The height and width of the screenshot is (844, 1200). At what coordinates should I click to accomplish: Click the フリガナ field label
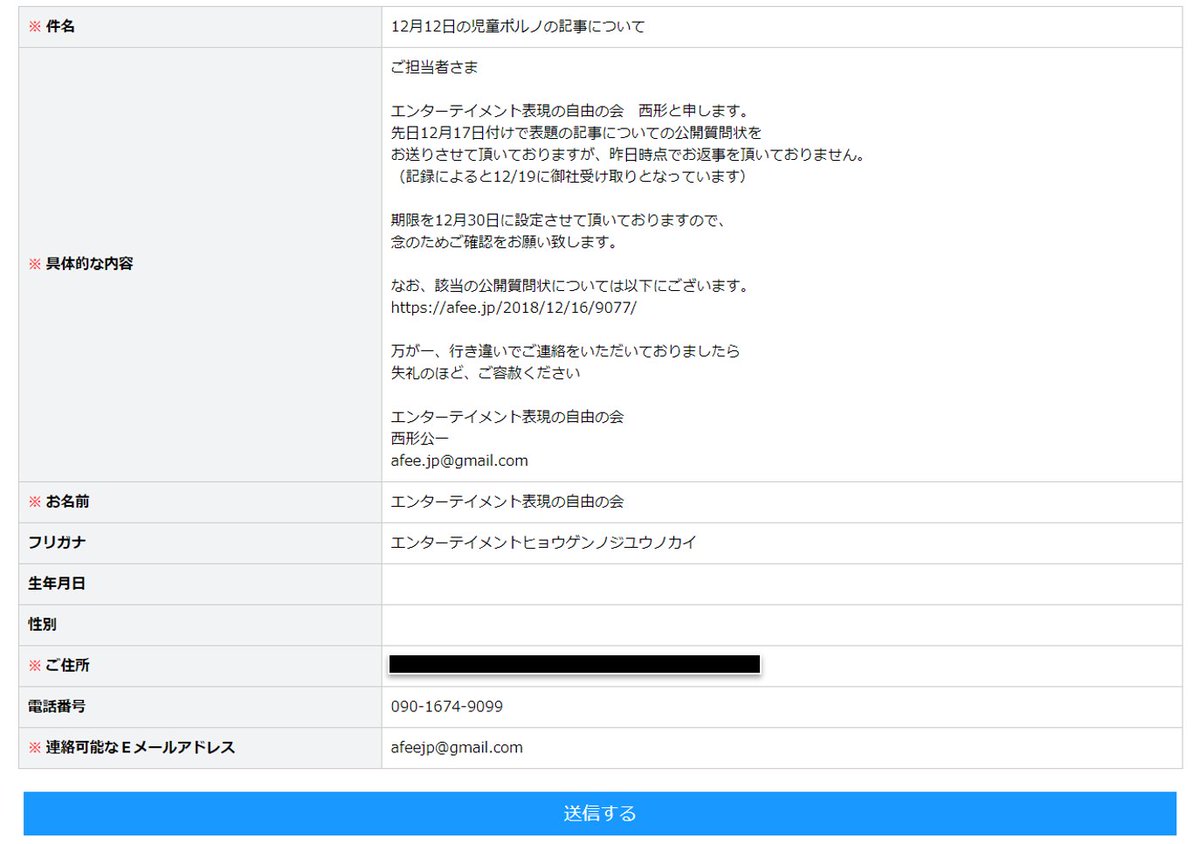click(57, 543)
